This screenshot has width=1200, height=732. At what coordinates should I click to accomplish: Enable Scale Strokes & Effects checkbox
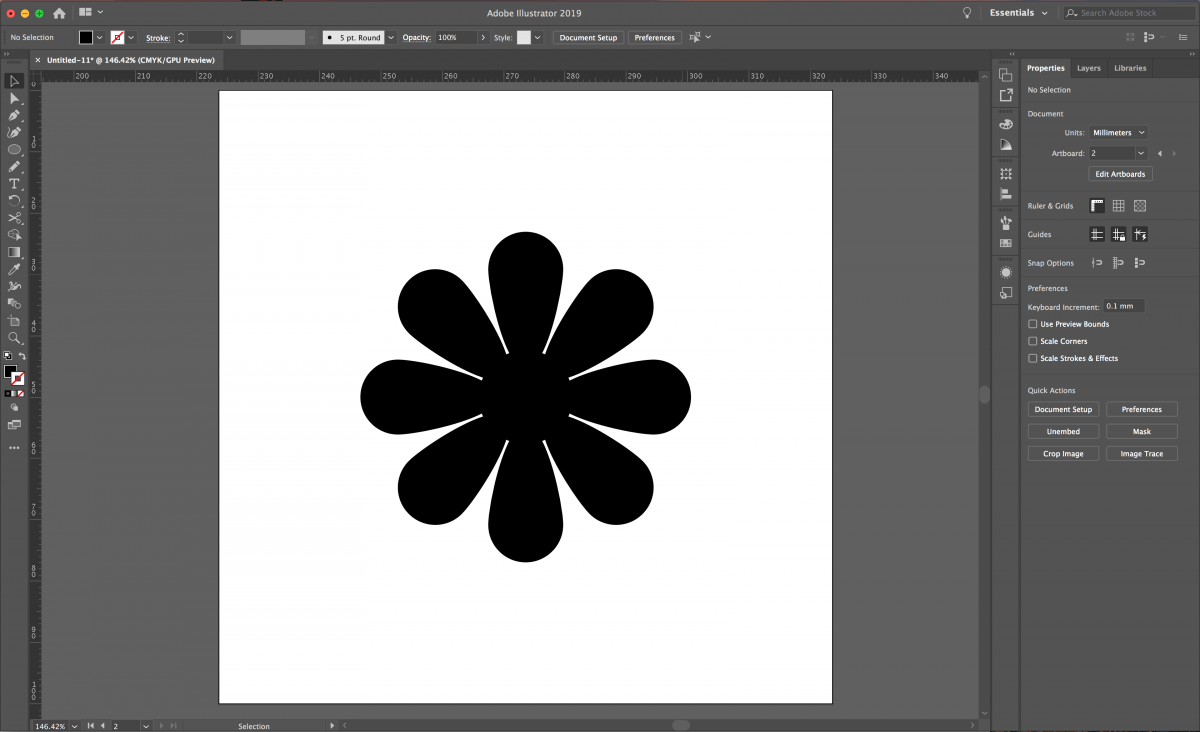tap(1033, 358)
